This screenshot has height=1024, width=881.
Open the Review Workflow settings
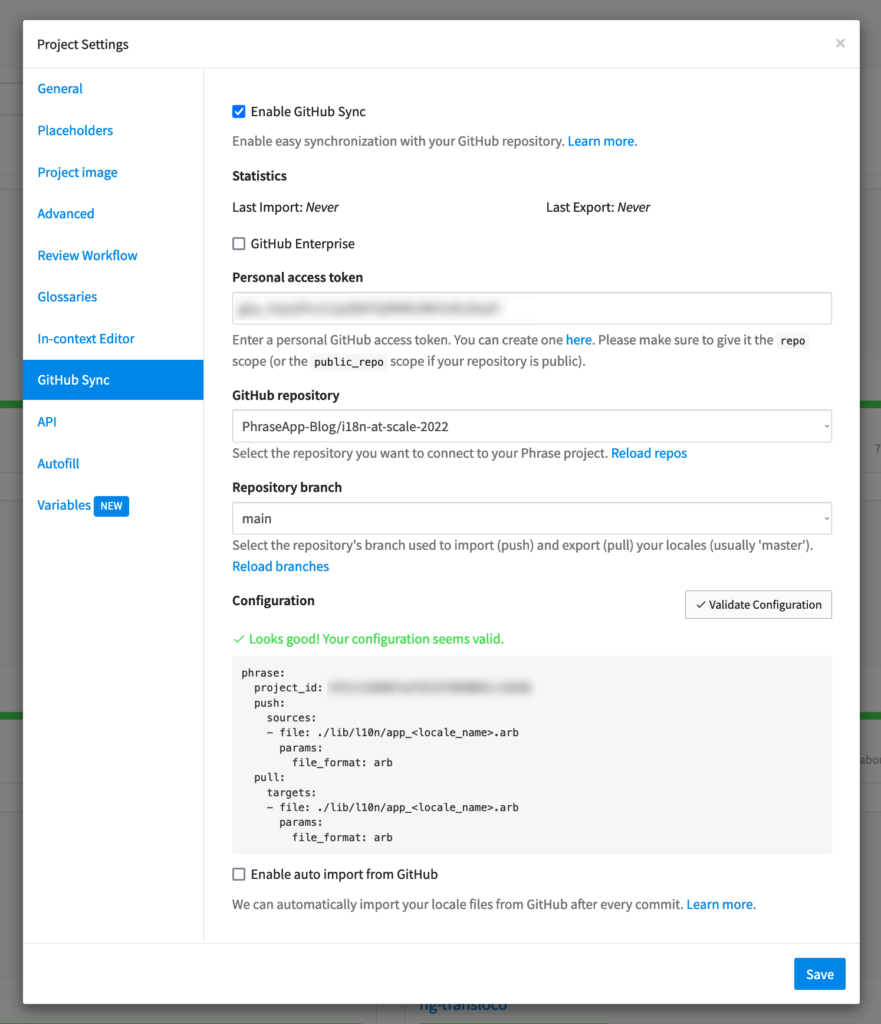pos(86,255)
